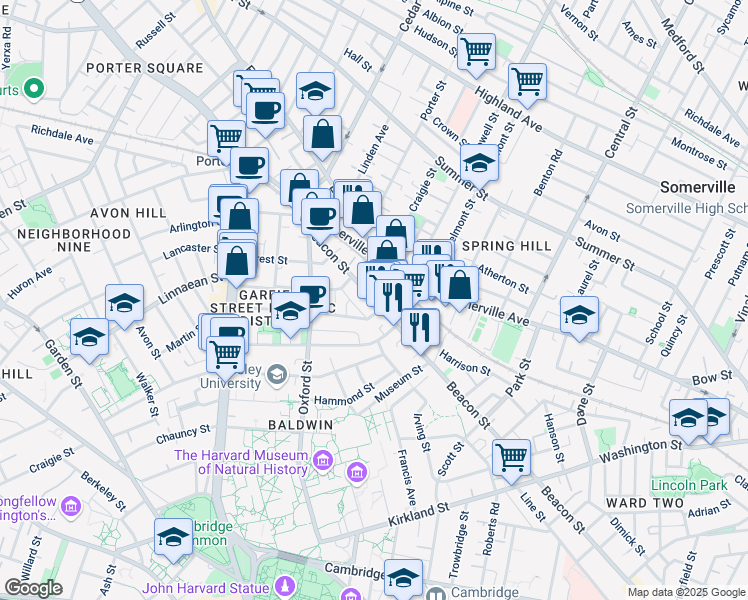Select the AVON HILL neighborhood label
Image resolution: width=748 pixels, height=600 pixels.
coord(128,213)
